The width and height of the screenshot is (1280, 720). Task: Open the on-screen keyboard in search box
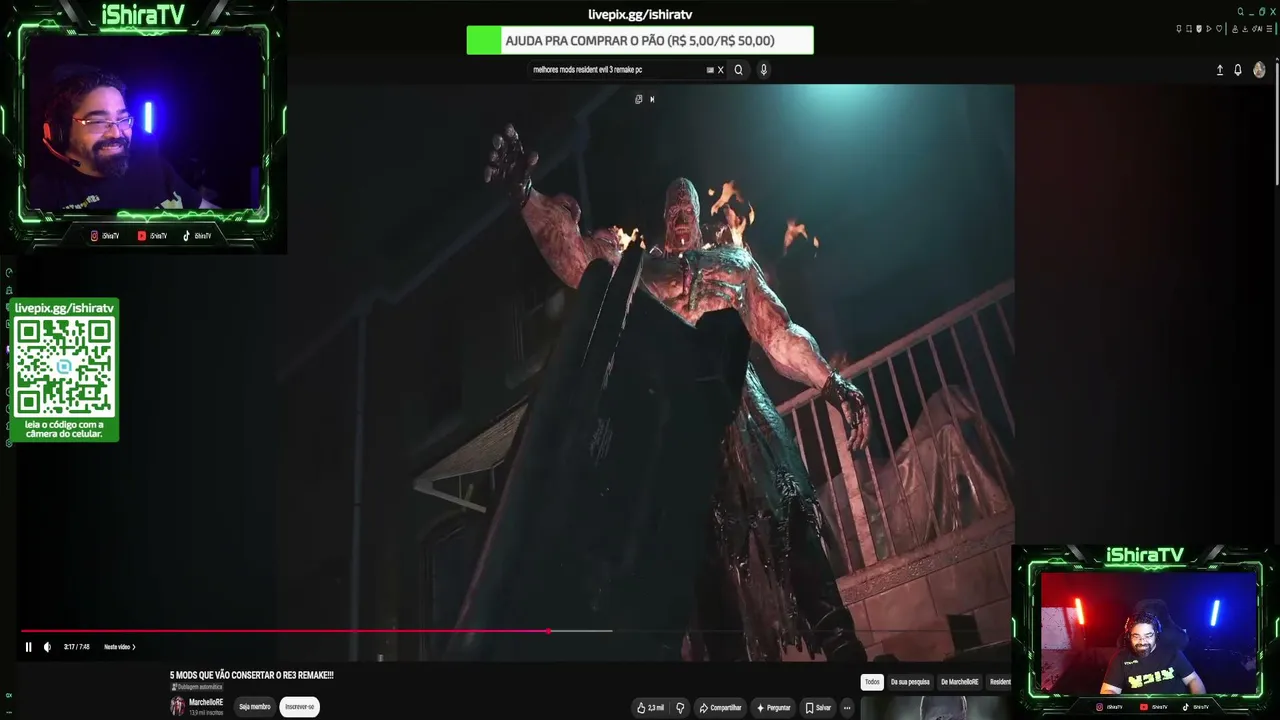(710, 70)
